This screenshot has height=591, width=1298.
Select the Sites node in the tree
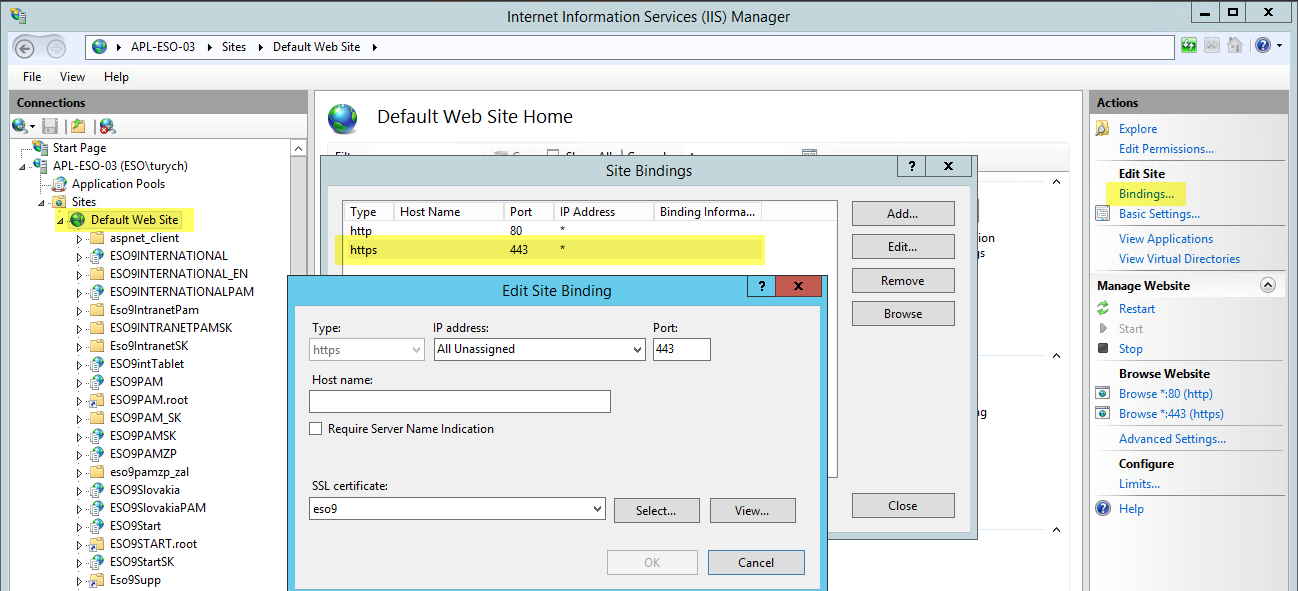tap(84, 202)
